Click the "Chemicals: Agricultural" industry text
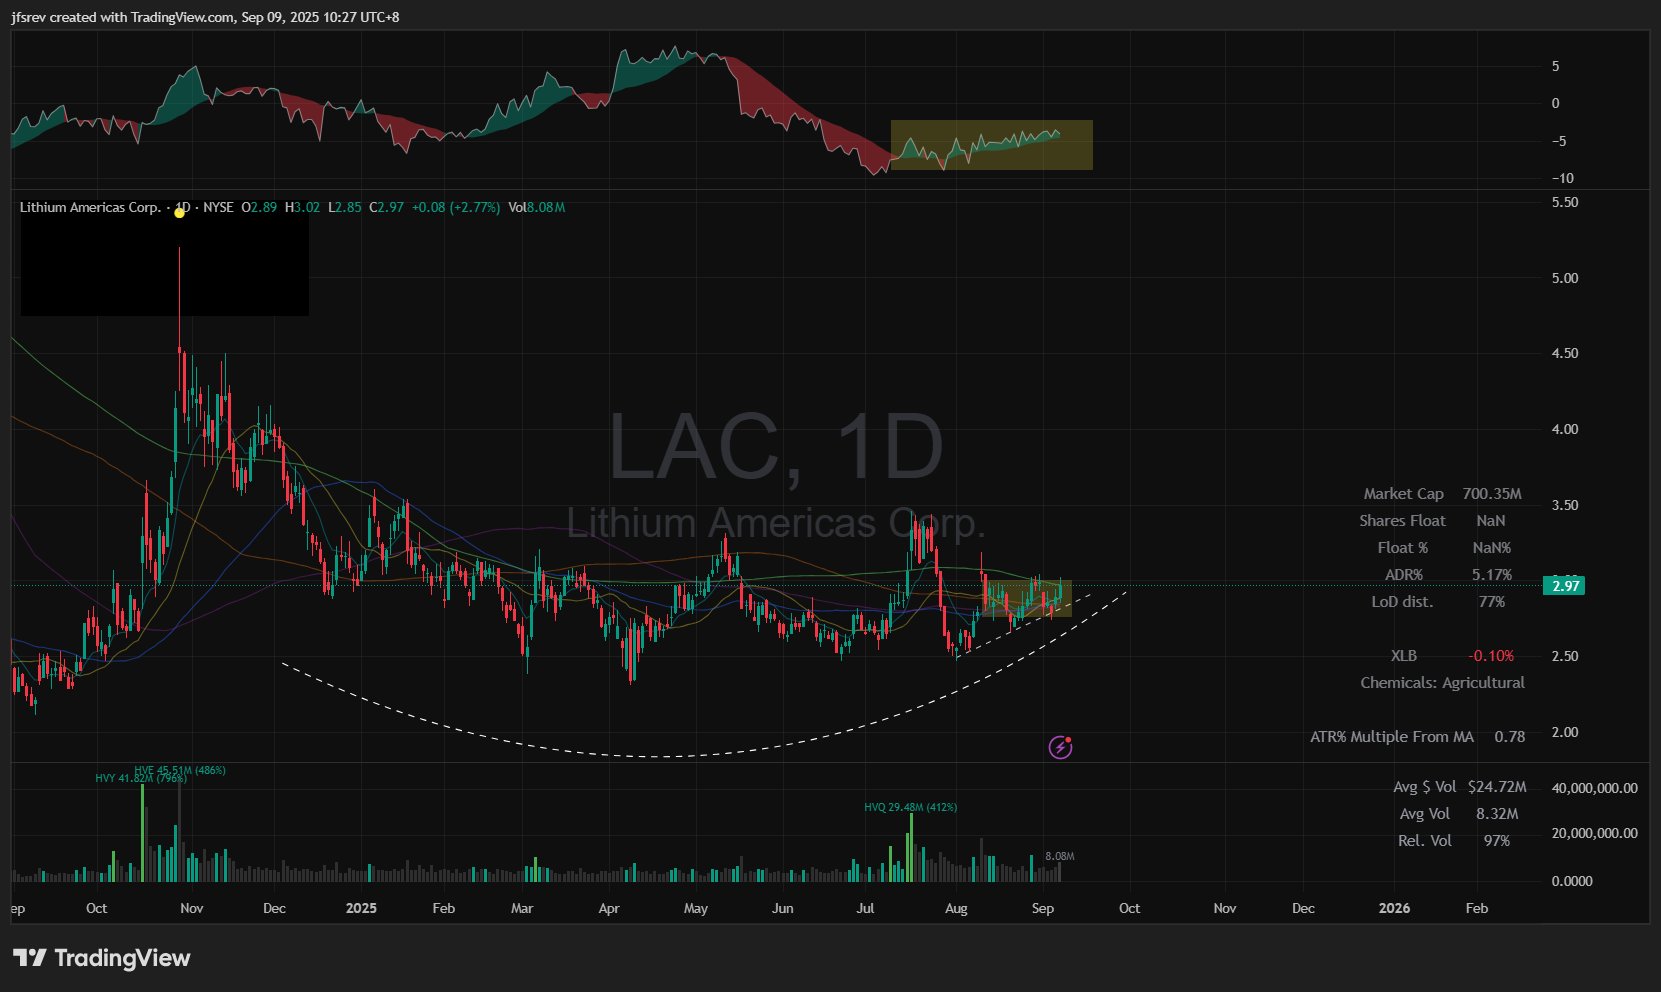The image size is (1661, 992). [x=1442, y=683]
